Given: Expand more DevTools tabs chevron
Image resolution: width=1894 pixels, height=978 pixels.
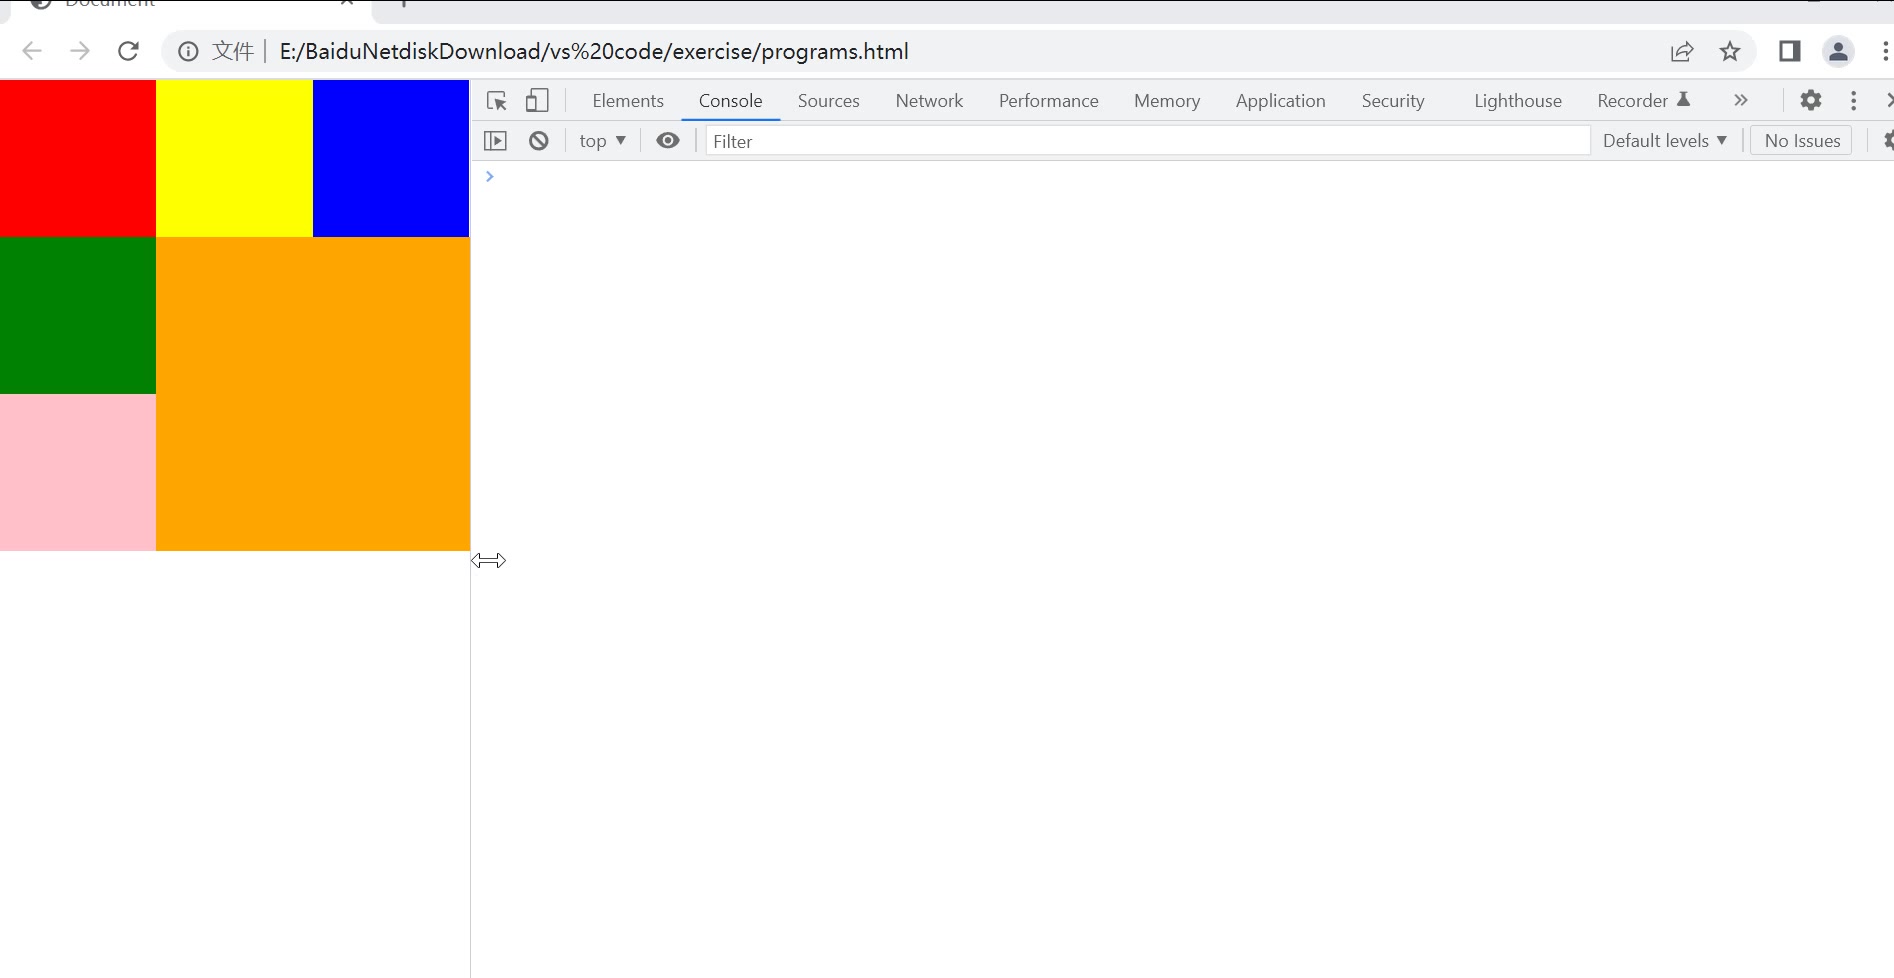Looking at the screenshot, I should tap(1740, 101).
